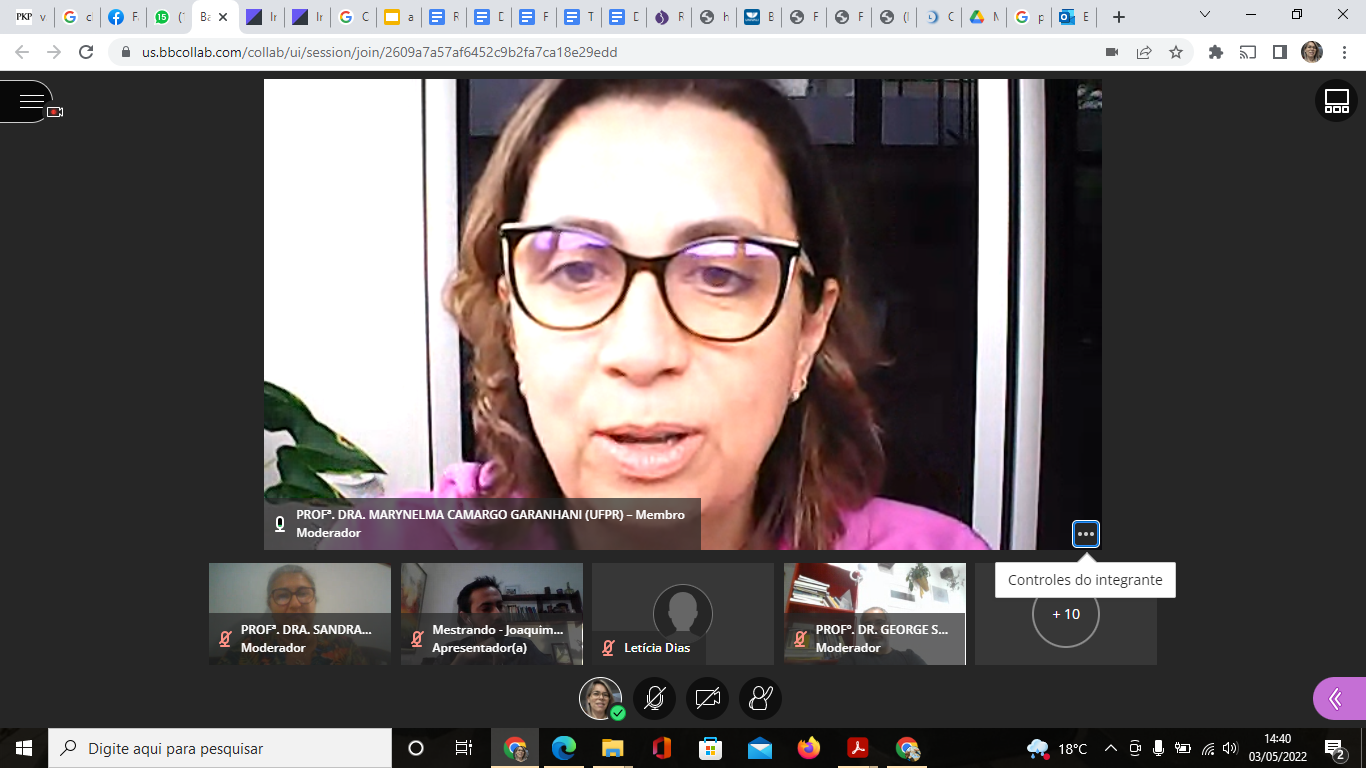Screen dimensions: 1366x768
Task: Select Mestrando Joaquim presenter thumbnail
Action: [x=492, y=614]
